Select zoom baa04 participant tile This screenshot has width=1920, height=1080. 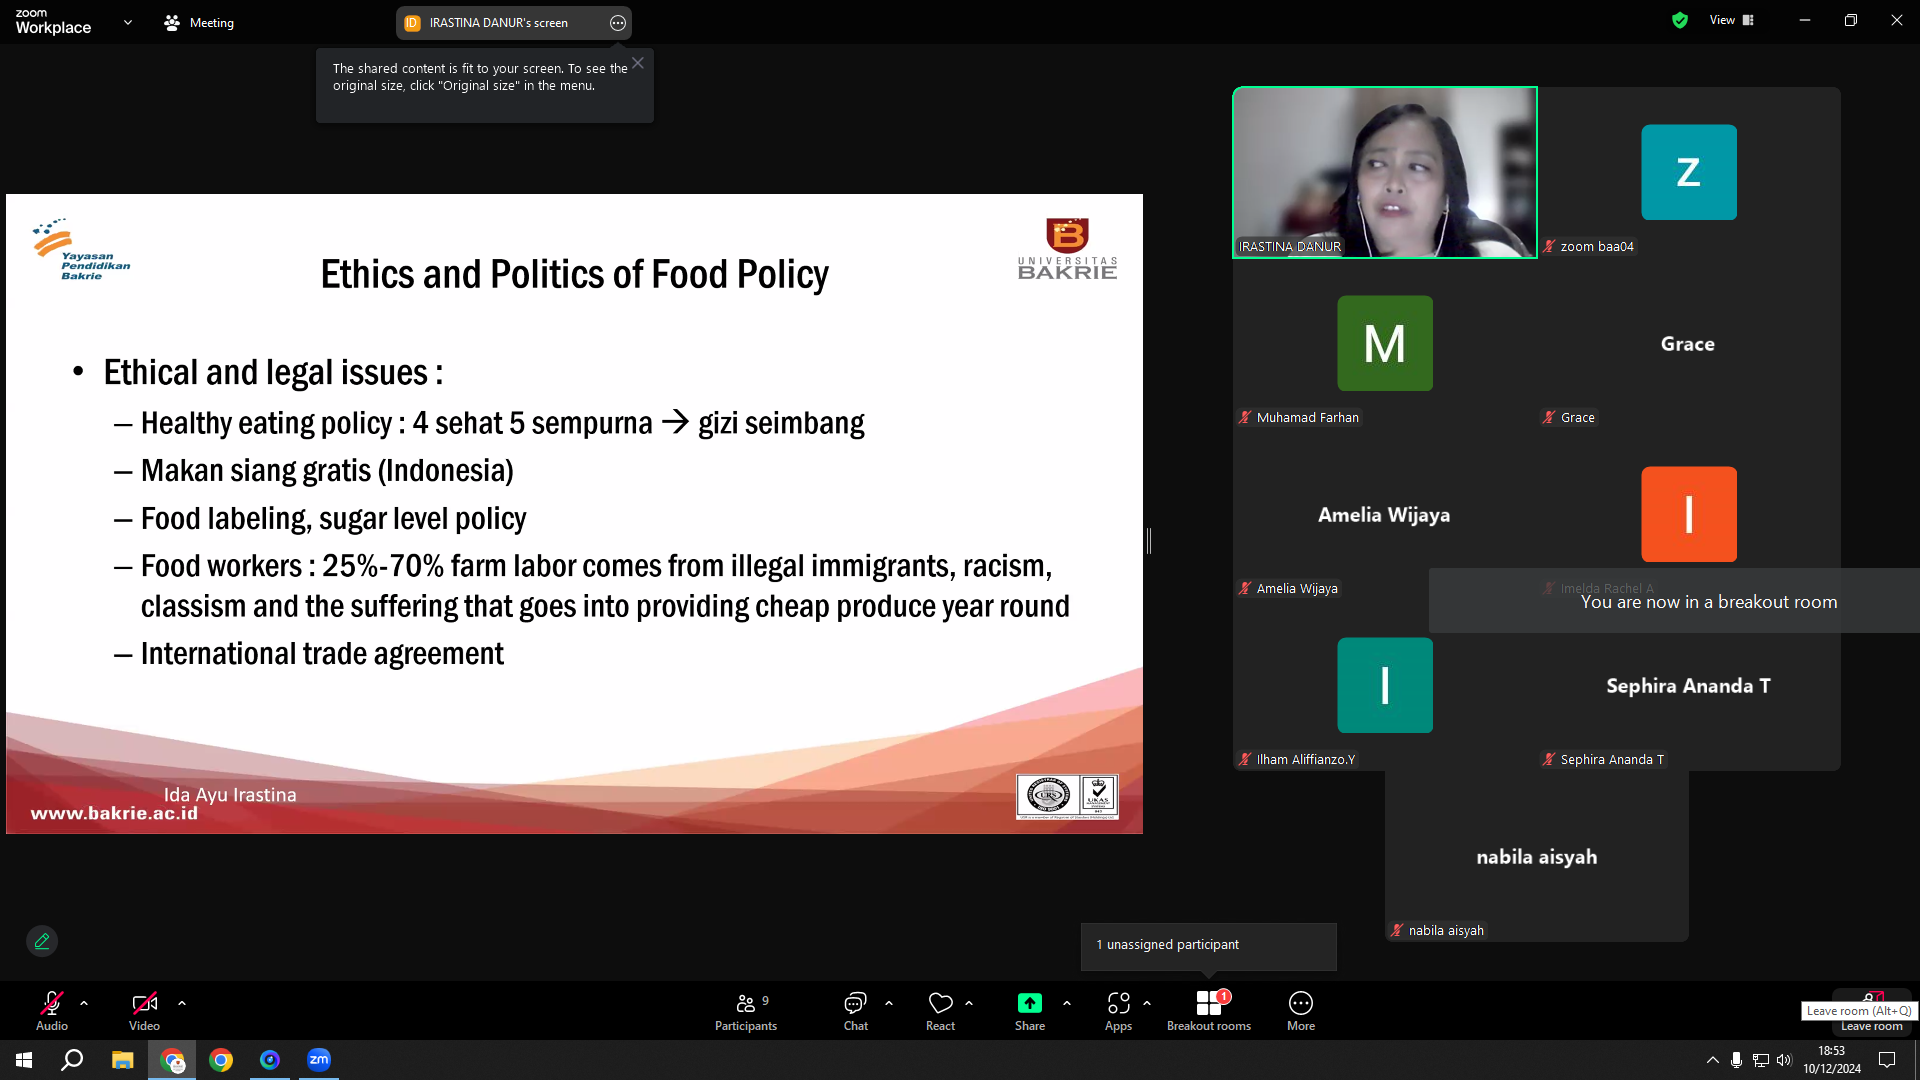(1689, 172)
